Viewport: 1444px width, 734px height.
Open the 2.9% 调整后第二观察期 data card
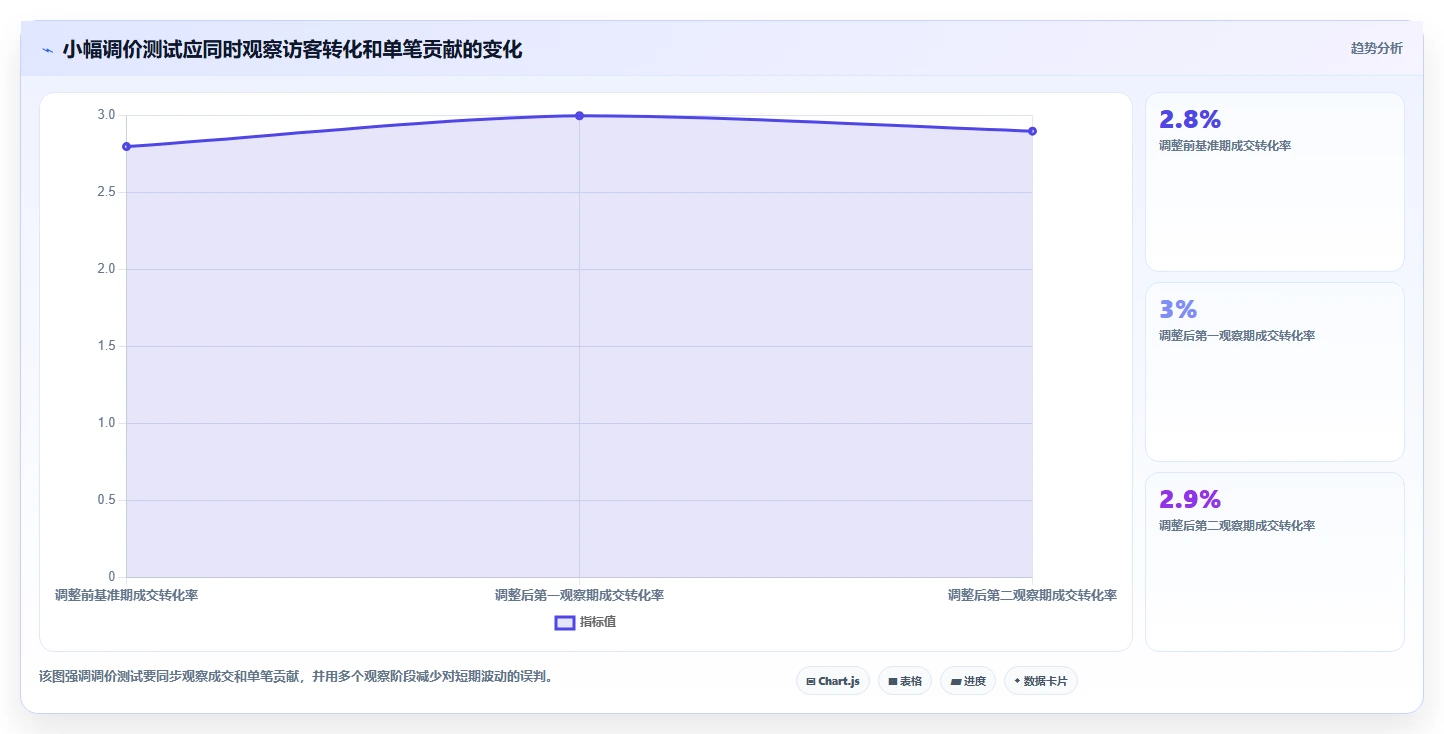tap(1275, 562)
